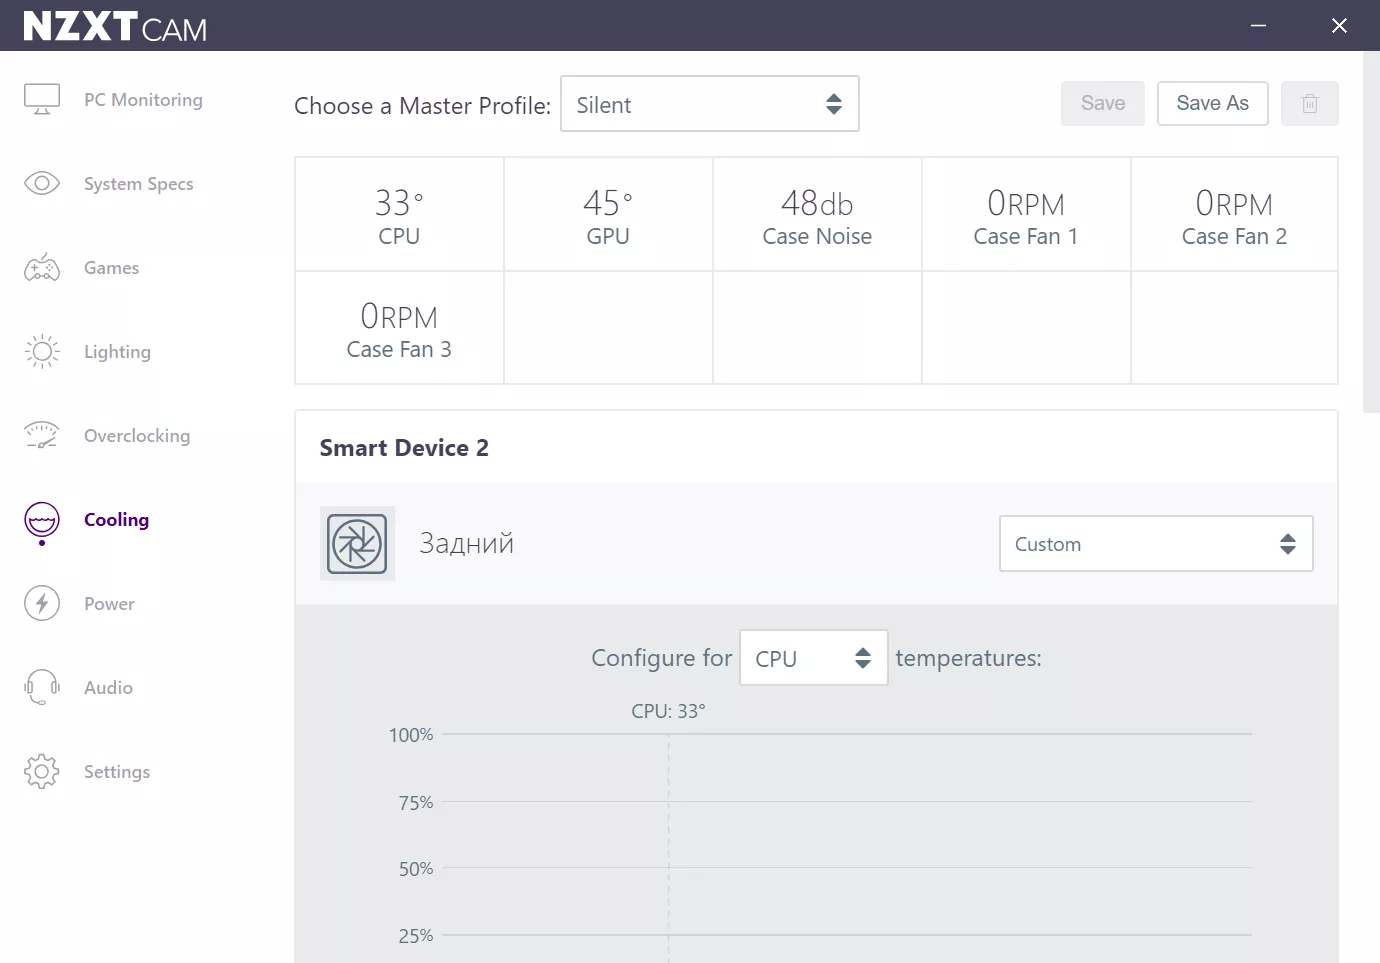Click the Configure for label
This screenshot has width=1380, height=963.
click(x=662, y=658)
